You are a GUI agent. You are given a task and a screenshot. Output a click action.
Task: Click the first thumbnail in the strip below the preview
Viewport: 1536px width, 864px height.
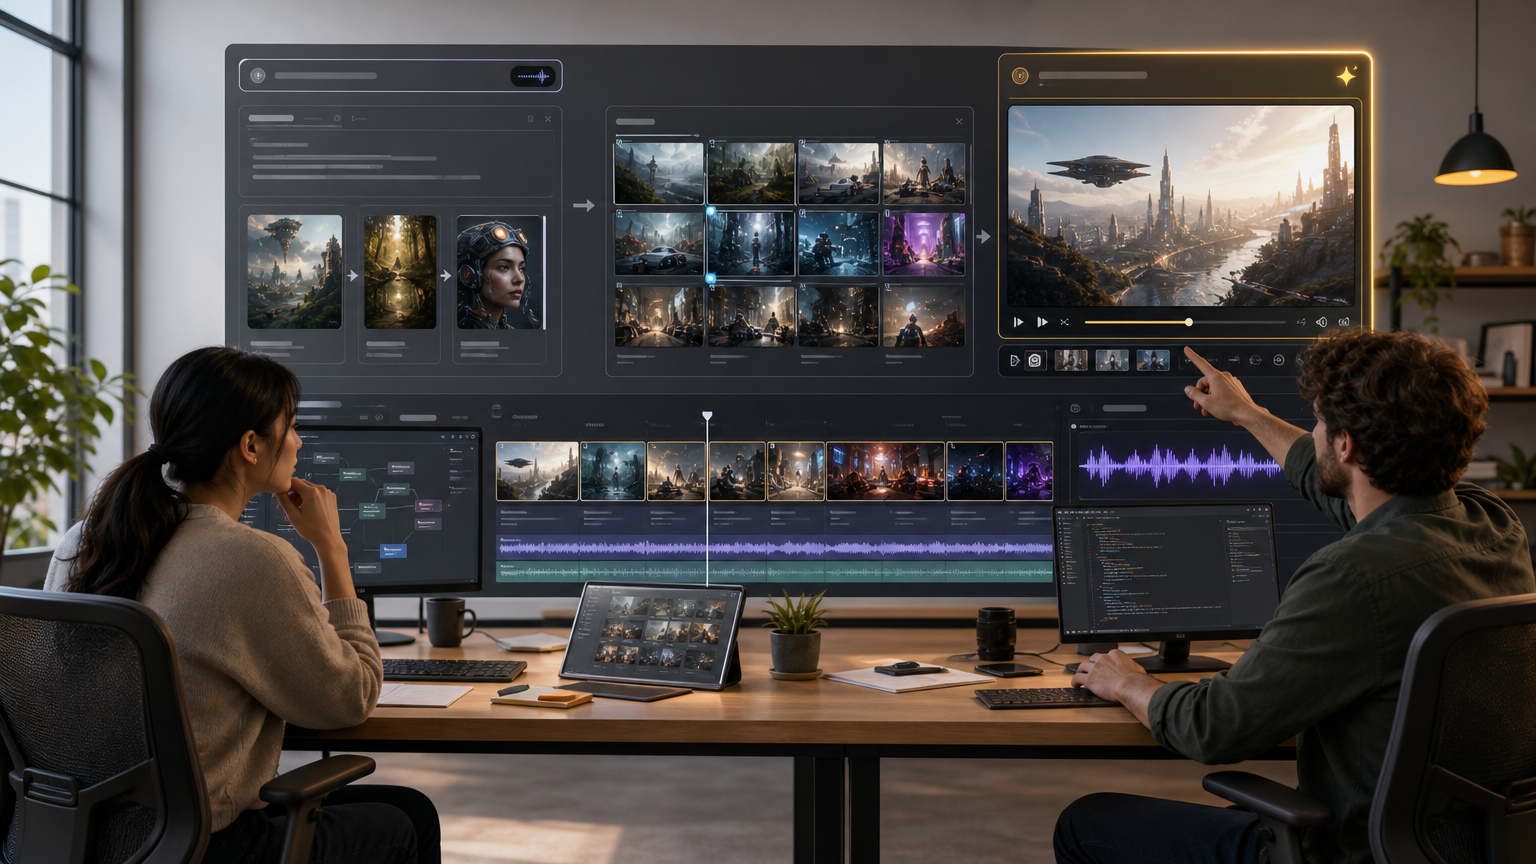click(x=1071, y=360)
